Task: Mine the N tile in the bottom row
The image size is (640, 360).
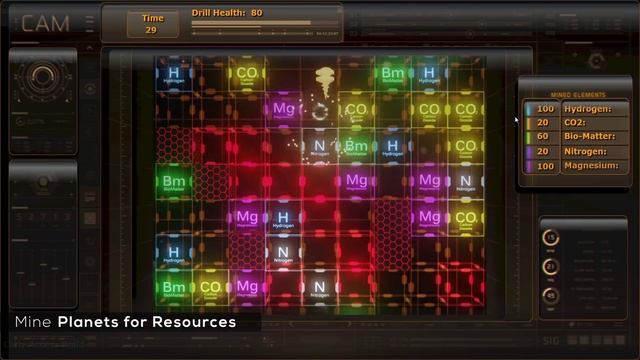Action: click(320, 288)
